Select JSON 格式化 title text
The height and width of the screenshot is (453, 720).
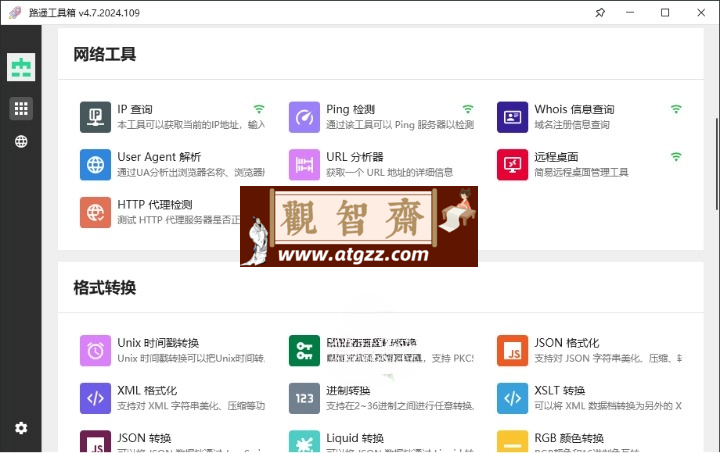[567, 343]
